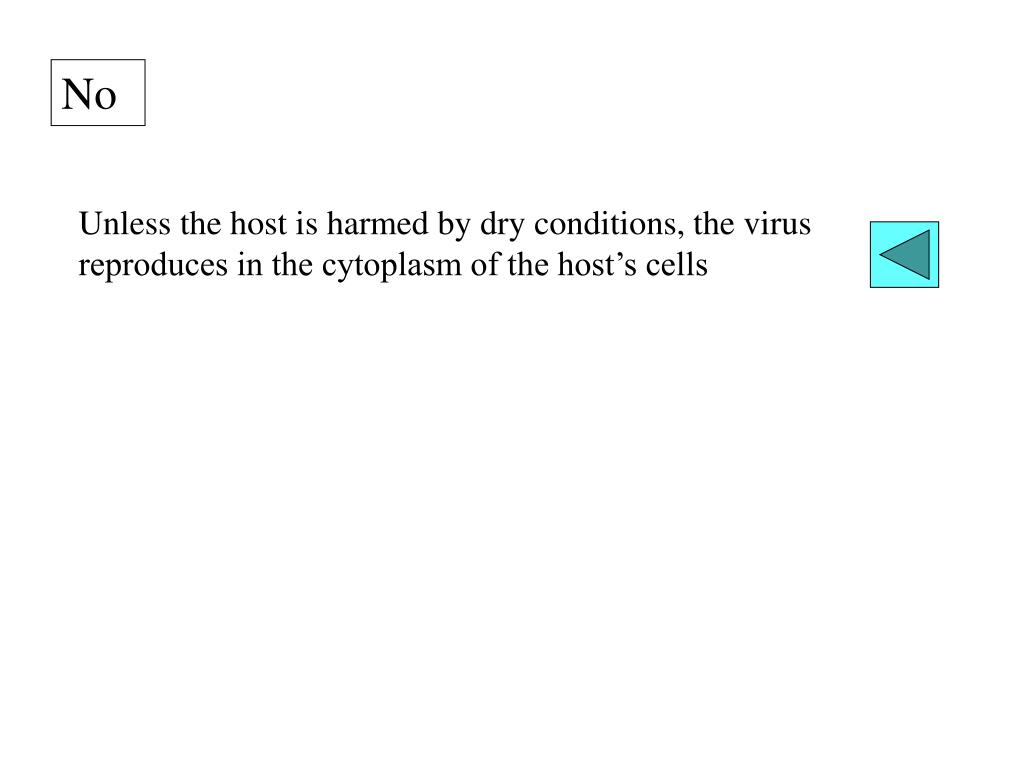
Task: Click the "No" answer text box
Action: click(98, 93)
